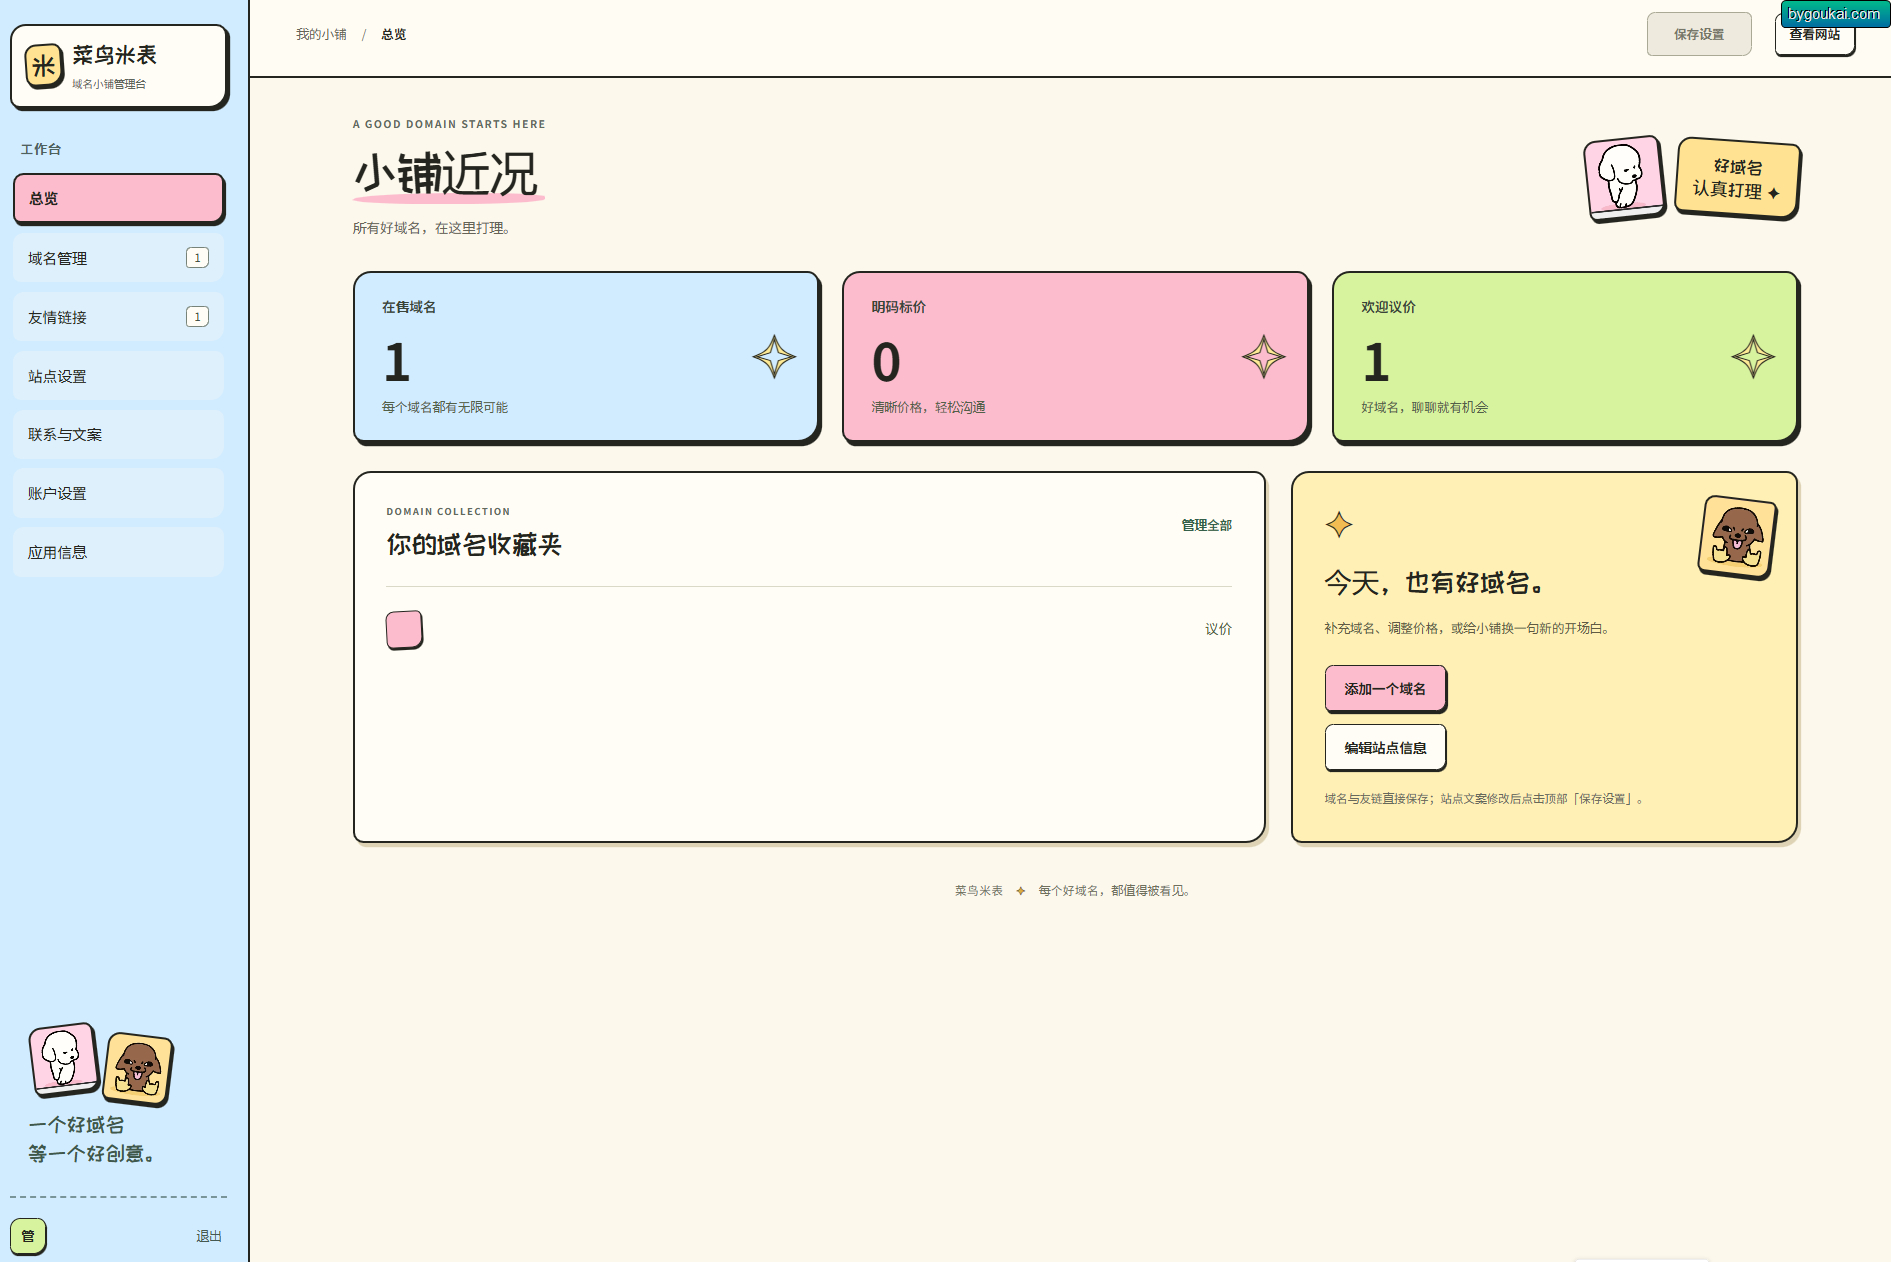The height and width of the screenshot is (1262, 1891).
Task: Click the count badge beside 域名管理
Action: click(197, 258)
